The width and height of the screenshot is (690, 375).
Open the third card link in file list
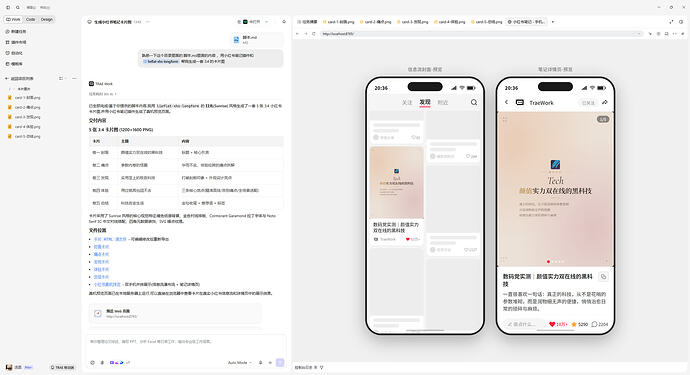(x=101, y=262)
